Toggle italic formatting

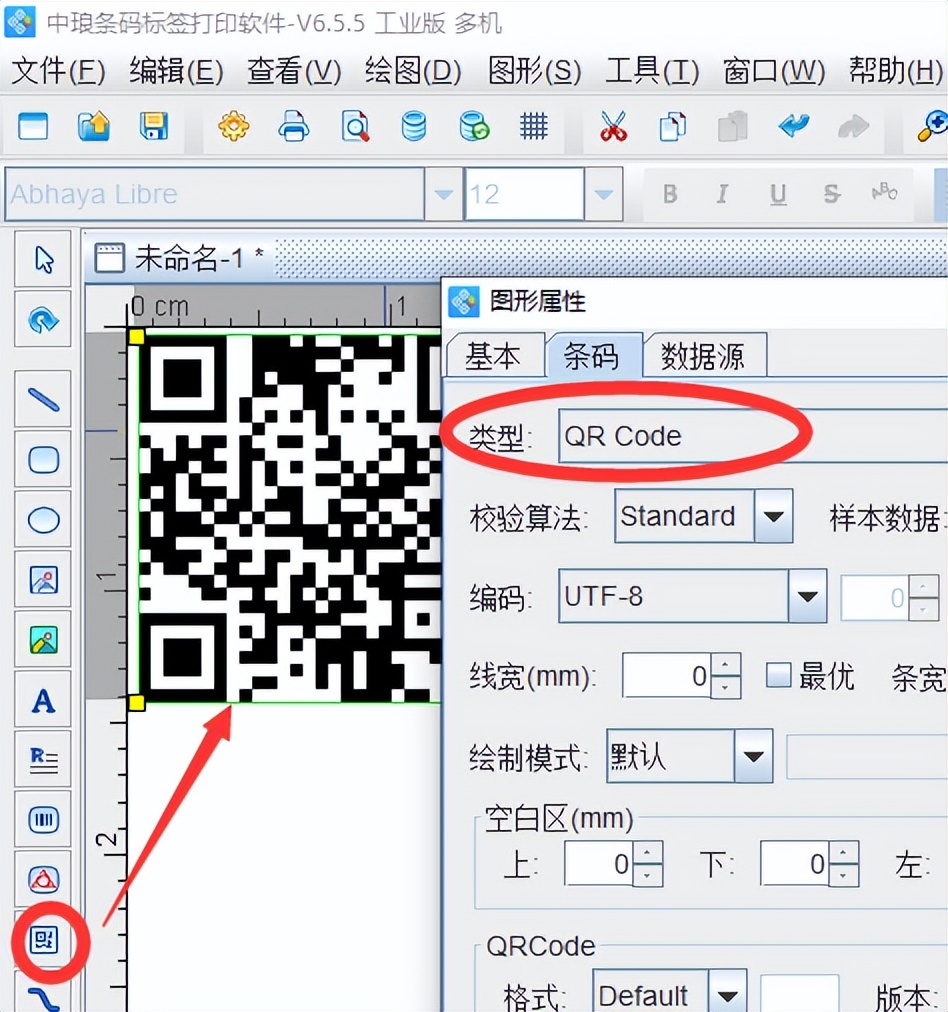coord(723,194)
